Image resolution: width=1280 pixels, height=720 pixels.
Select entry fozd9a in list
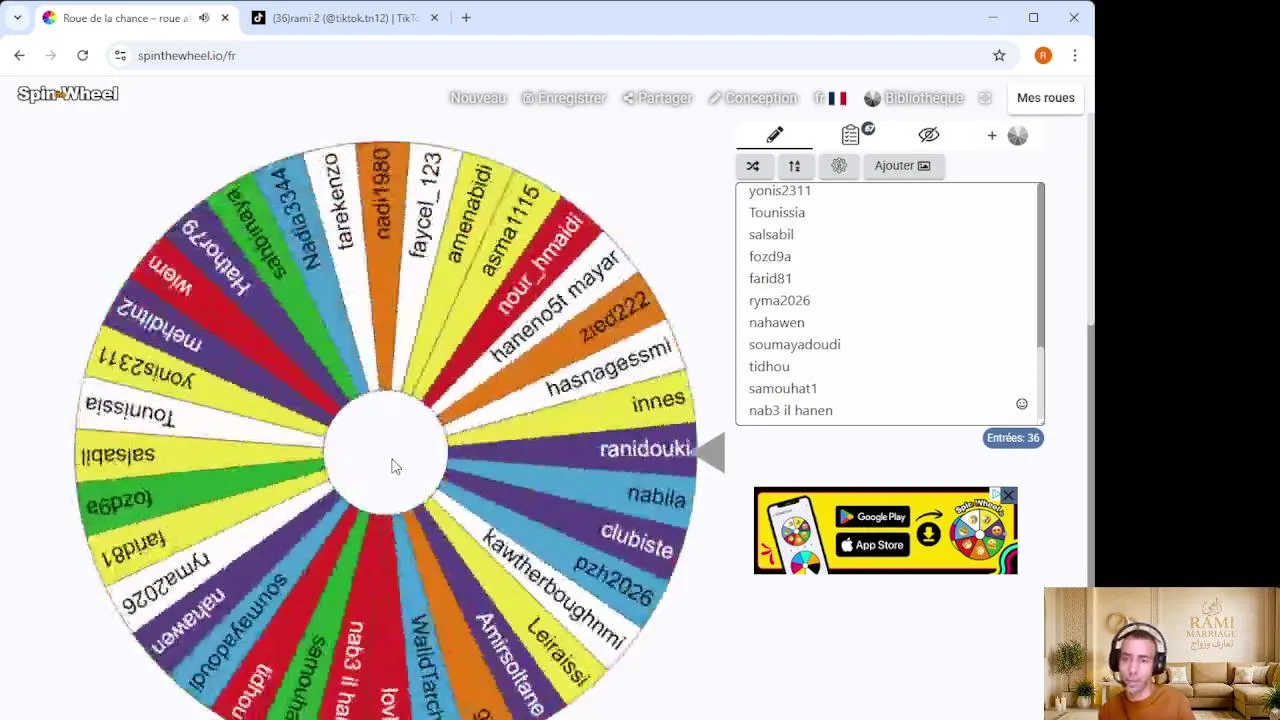tap(770, 256)
